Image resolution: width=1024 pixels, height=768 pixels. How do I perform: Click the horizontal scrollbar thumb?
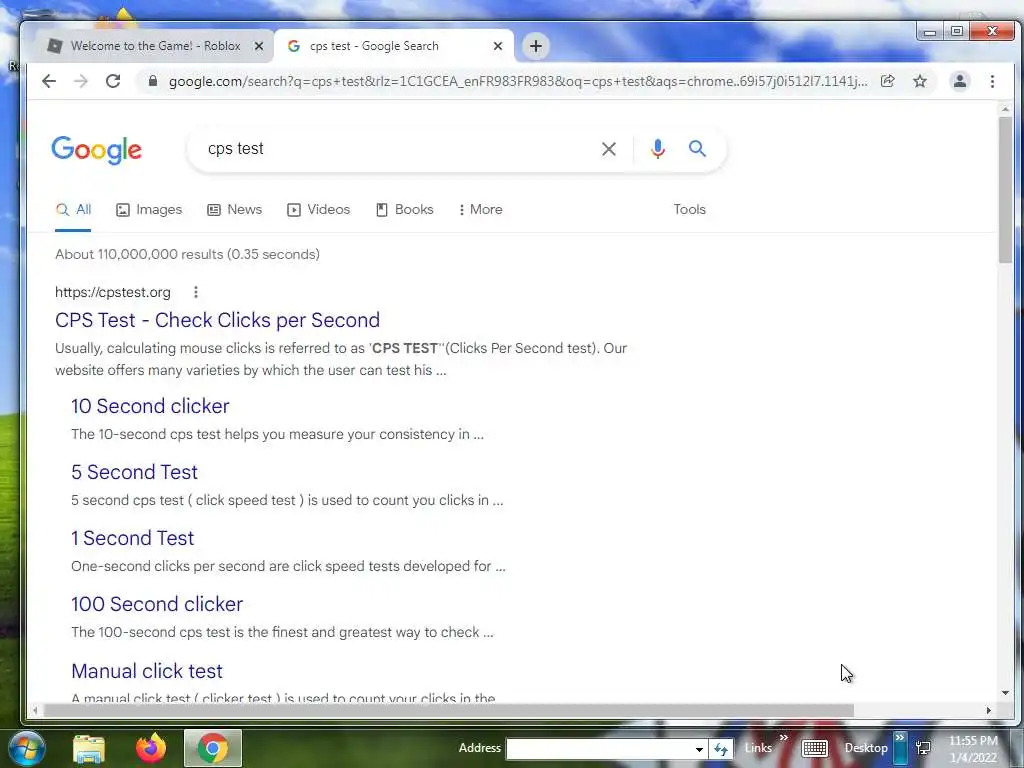[449, 710]
